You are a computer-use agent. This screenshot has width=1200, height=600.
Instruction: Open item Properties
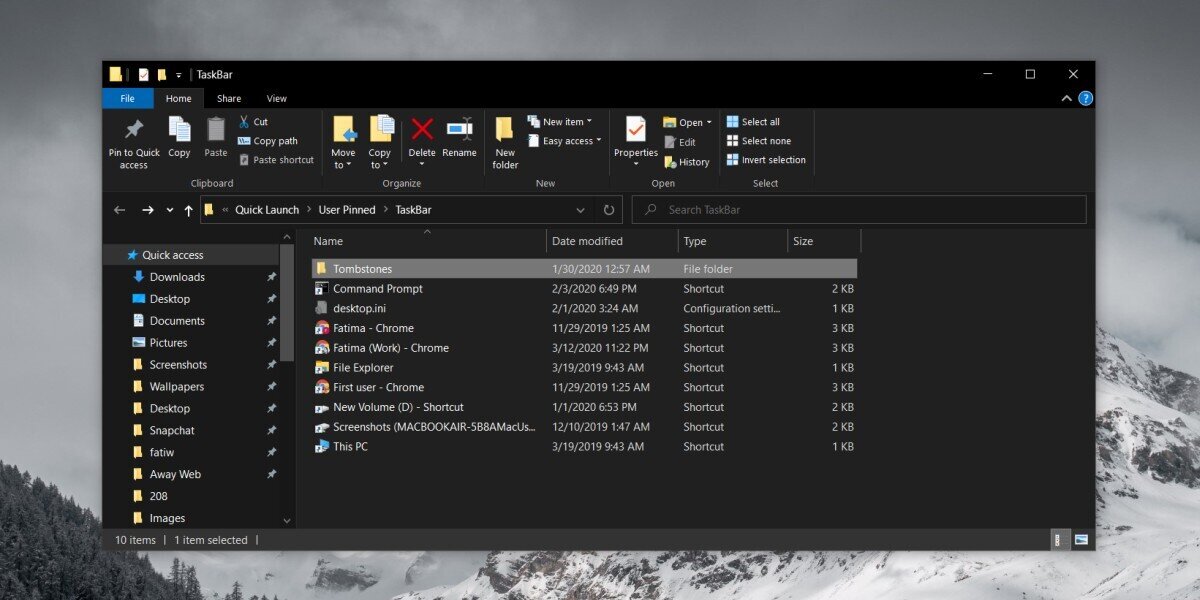pyautogui.click(x=635, y=140)
